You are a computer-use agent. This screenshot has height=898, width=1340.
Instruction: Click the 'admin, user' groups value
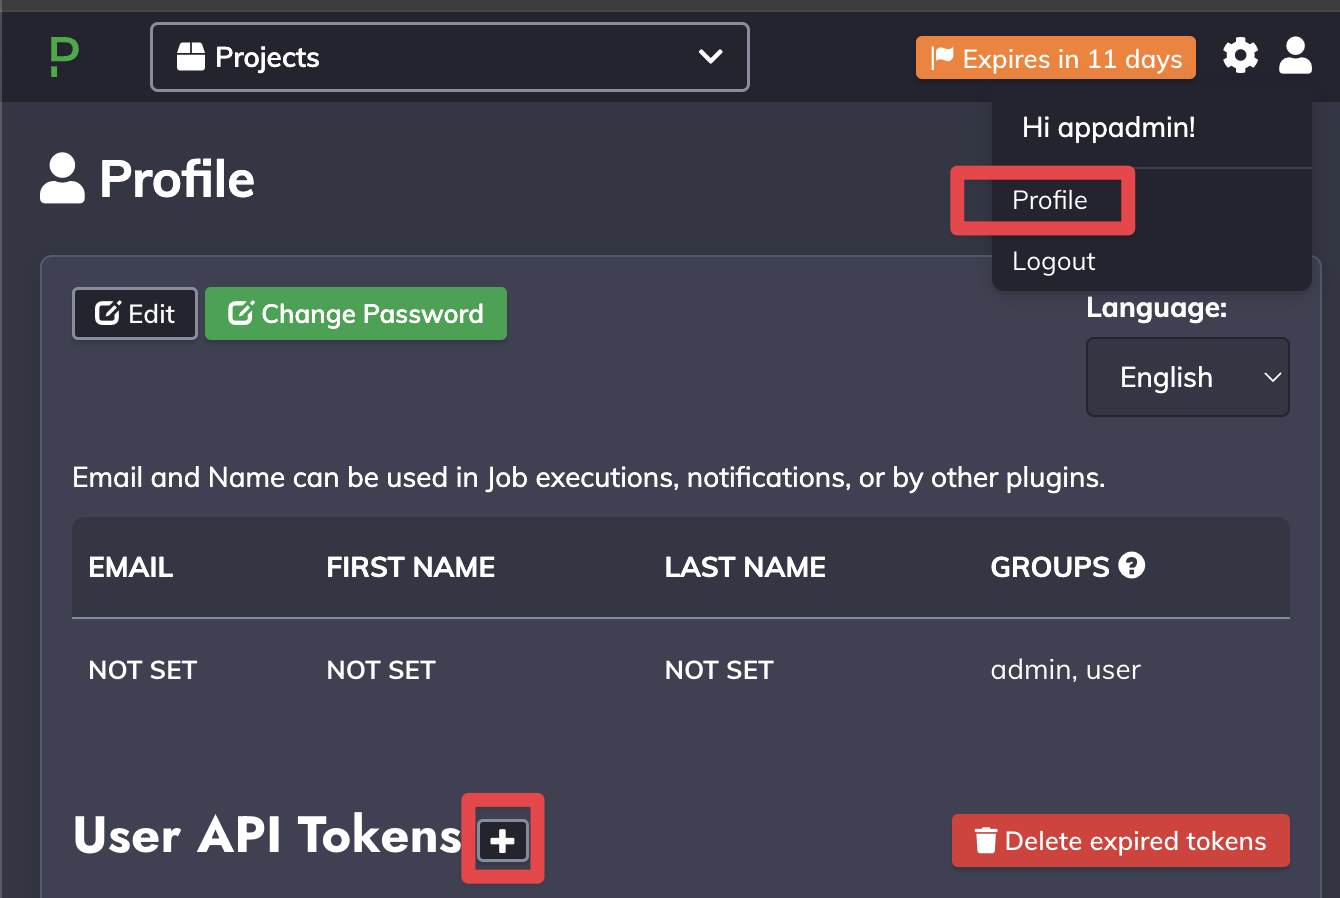(1065, 670)
